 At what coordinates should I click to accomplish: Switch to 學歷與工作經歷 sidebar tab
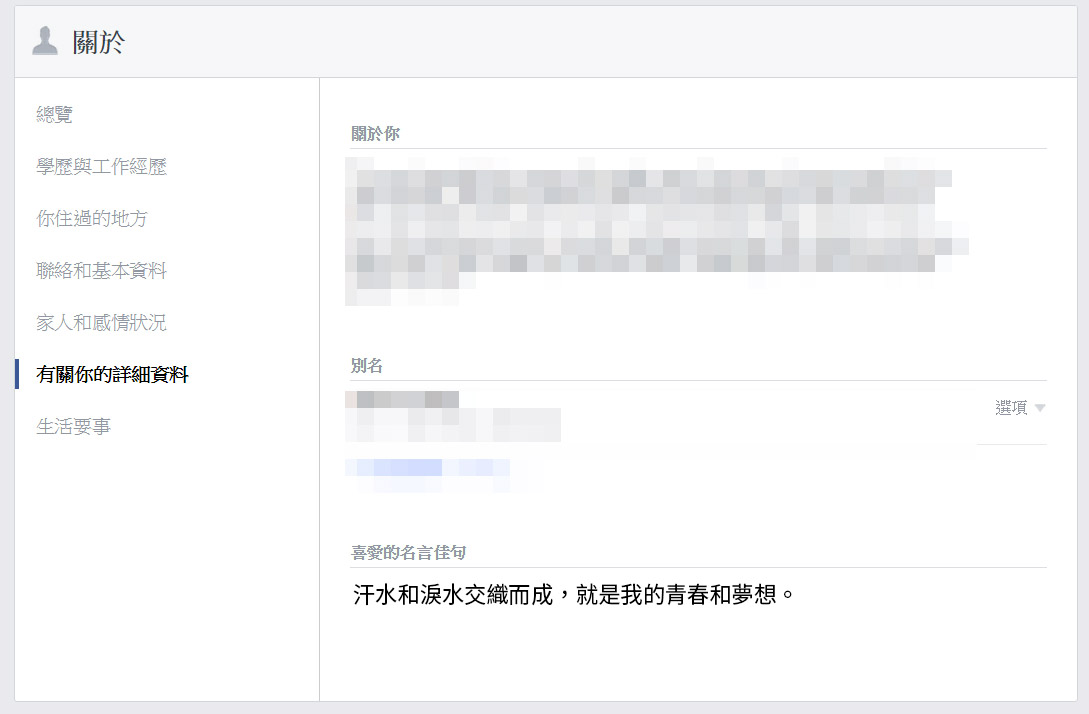coord(101,167)
